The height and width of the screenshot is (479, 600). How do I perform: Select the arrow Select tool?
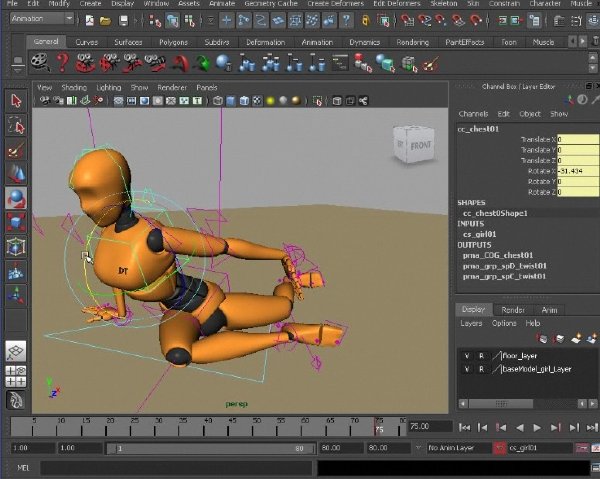coord(16,101)
